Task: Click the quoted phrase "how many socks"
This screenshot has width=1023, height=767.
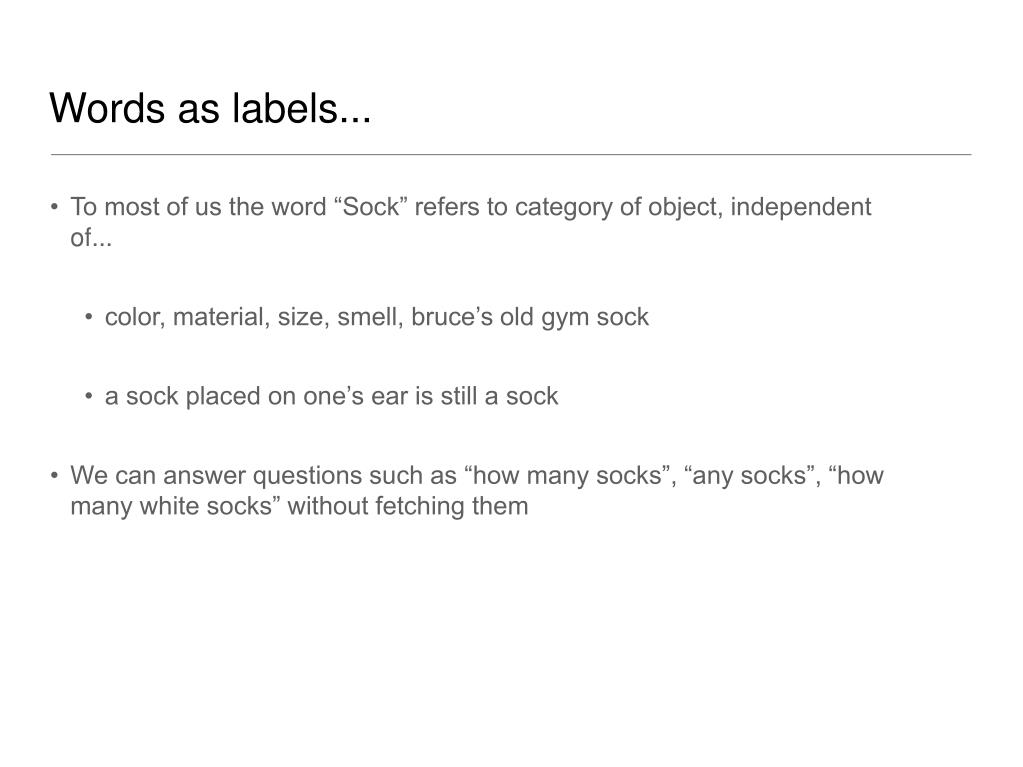Action: [567, 475]
